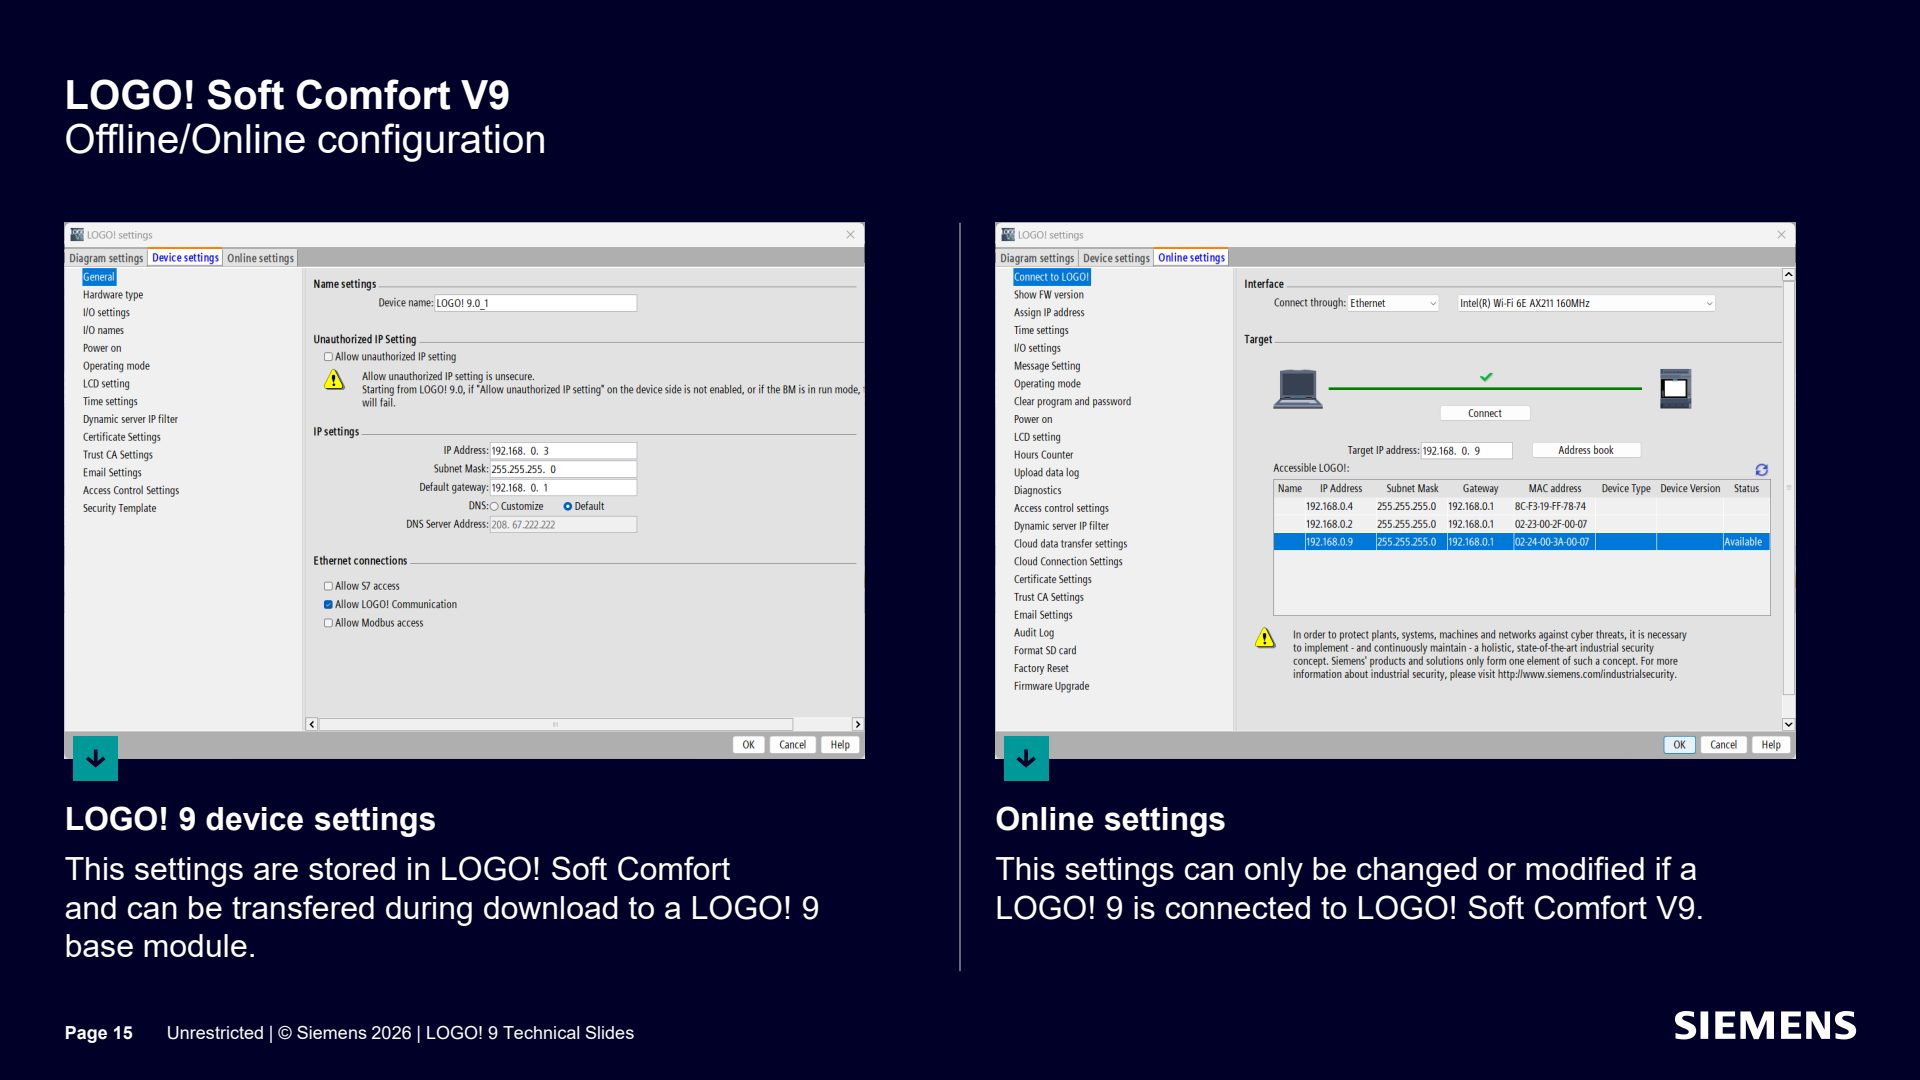
Task: Select Device settings tab above the General list
Action: coord(185,258)
